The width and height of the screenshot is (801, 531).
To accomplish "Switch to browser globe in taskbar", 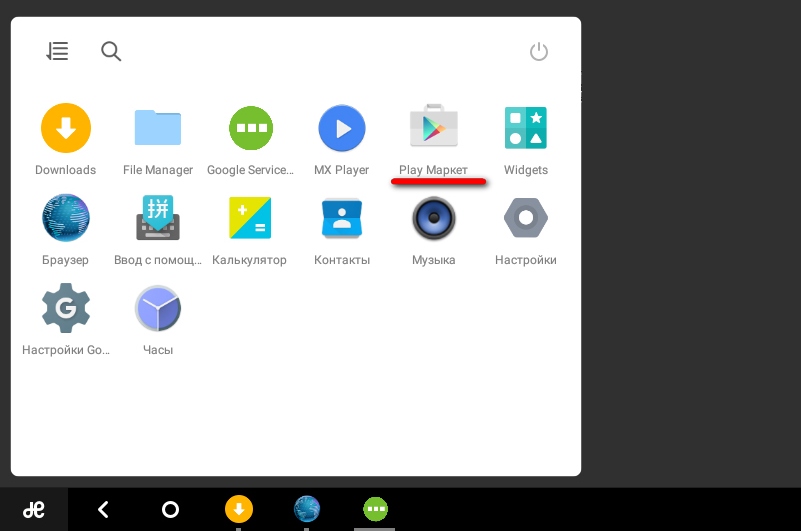I will [307, 509].
